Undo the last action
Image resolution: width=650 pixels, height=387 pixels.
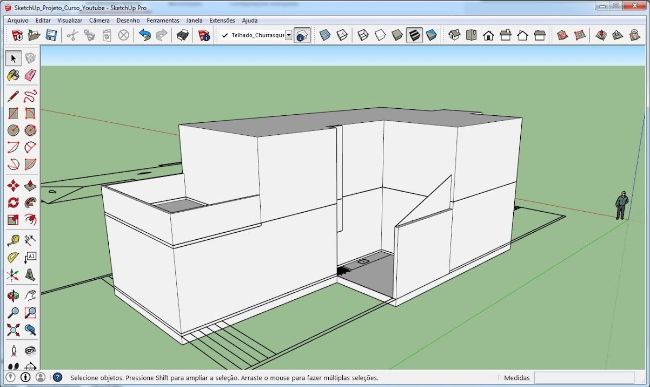pyautogui.click(x=144, y=35)
